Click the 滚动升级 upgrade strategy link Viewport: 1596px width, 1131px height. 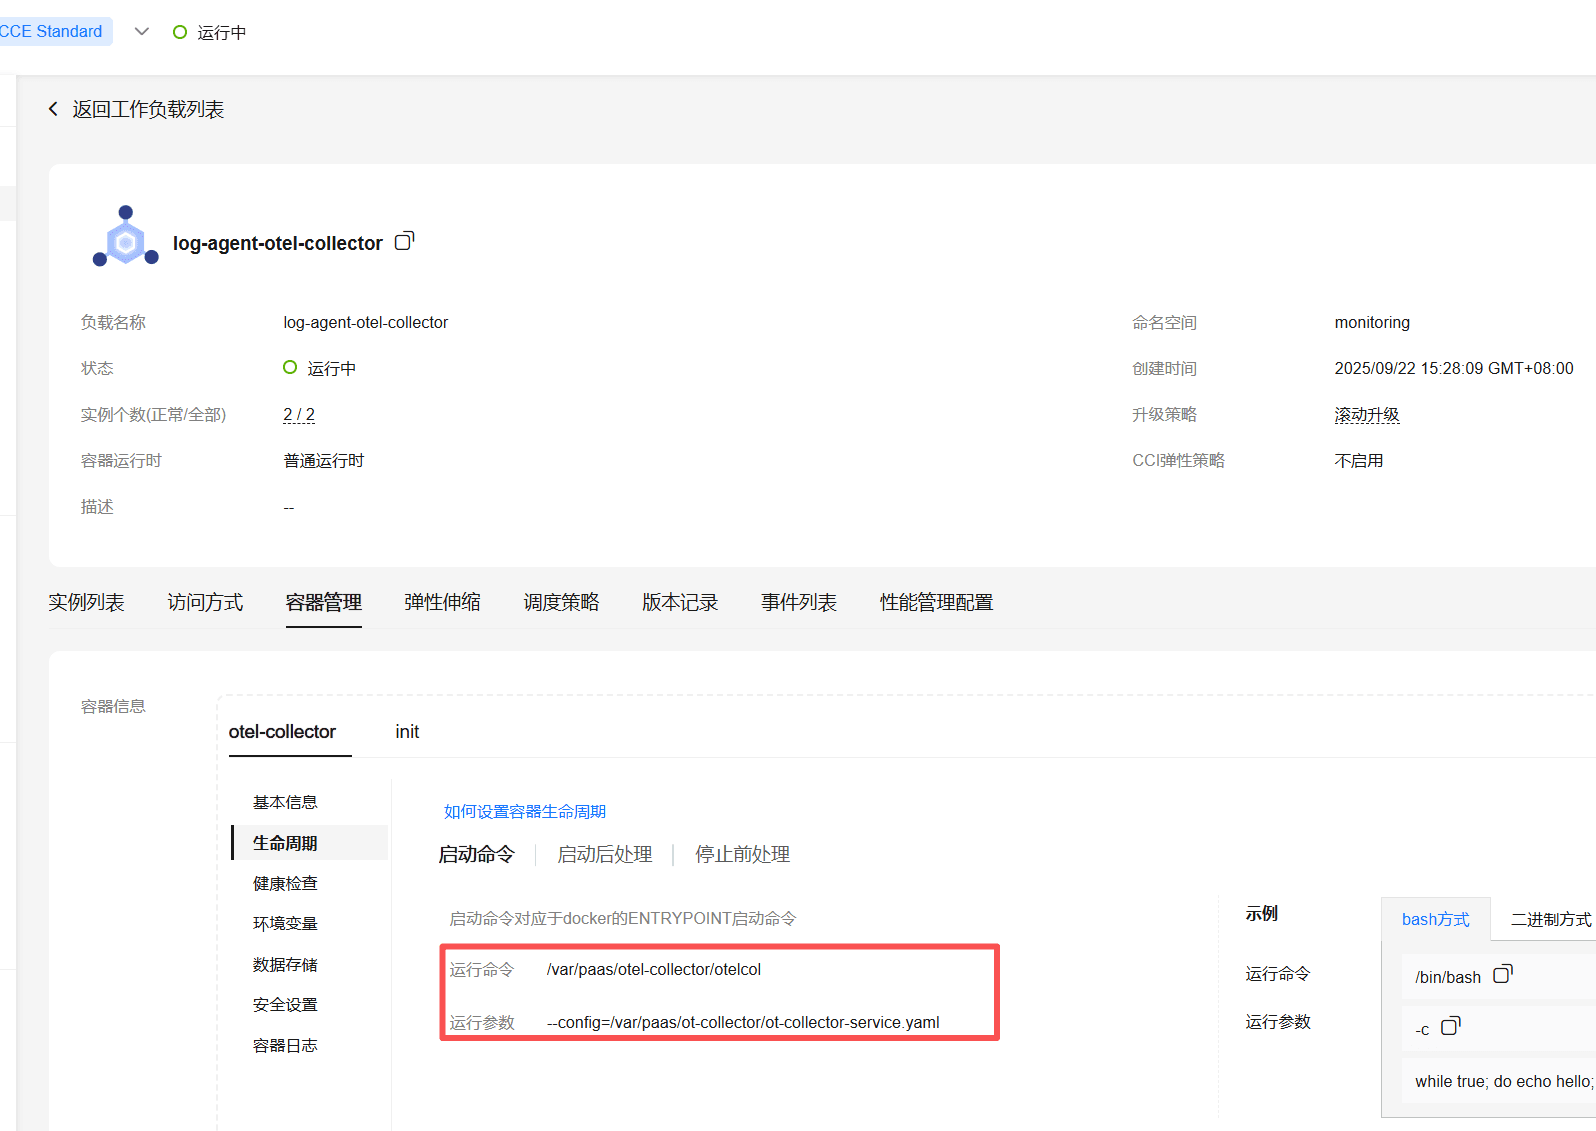1366,415
